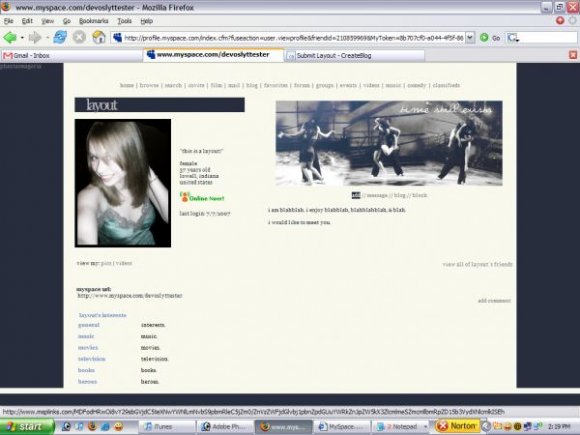Image resolution: width=580 pixels, height=435 pixels.
Task: Click inside the address bar URL field
Action: point(294,37)
